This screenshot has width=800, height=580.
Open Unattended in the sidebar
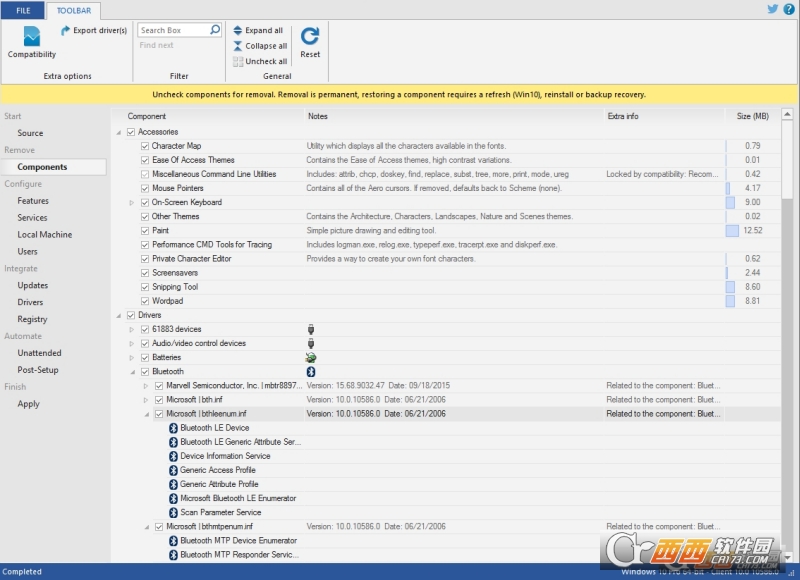click(39, 352)
